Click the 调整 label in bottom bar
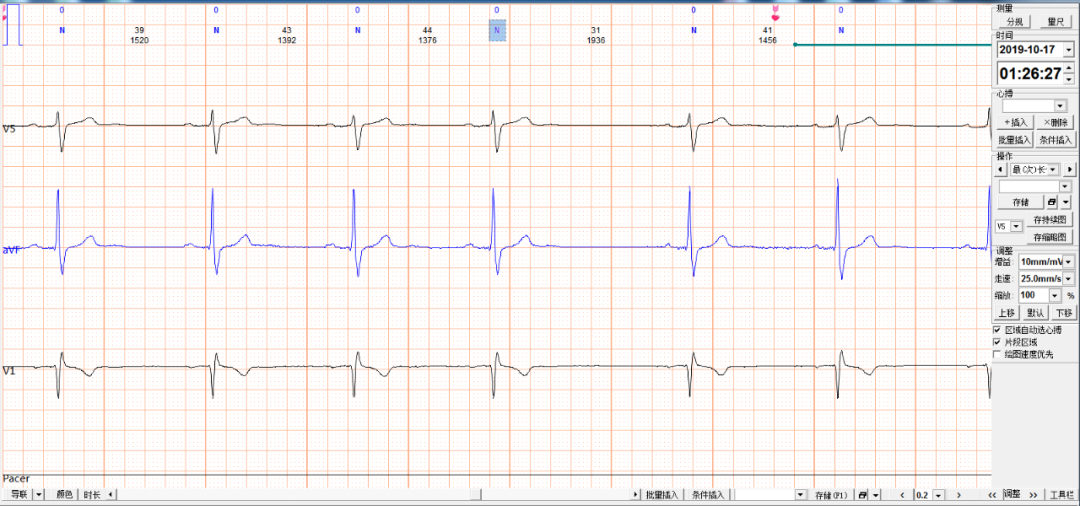The height and width of the screenshot is (506, 1080). tap(1012, 494)
